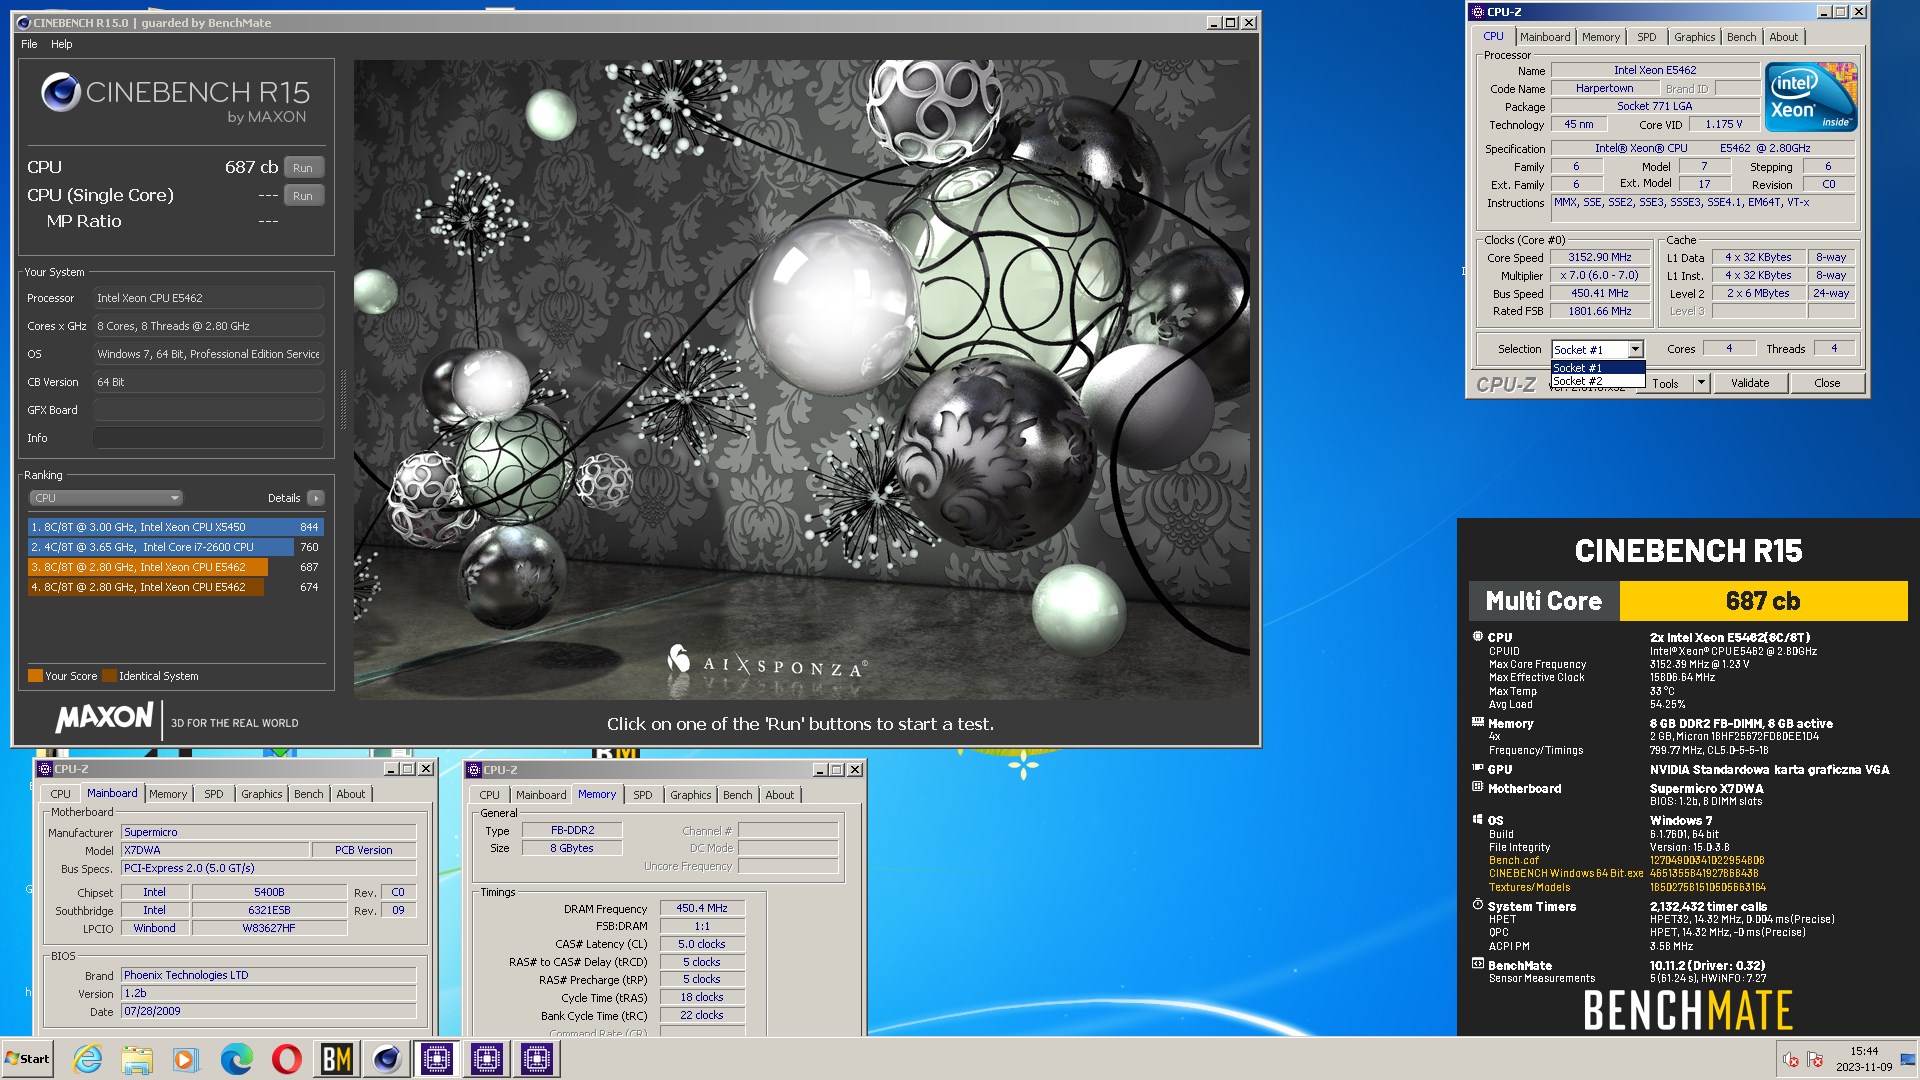
Task: Open SPD tab in CPU-Z Memory window
Action: [x=643, y=795]
